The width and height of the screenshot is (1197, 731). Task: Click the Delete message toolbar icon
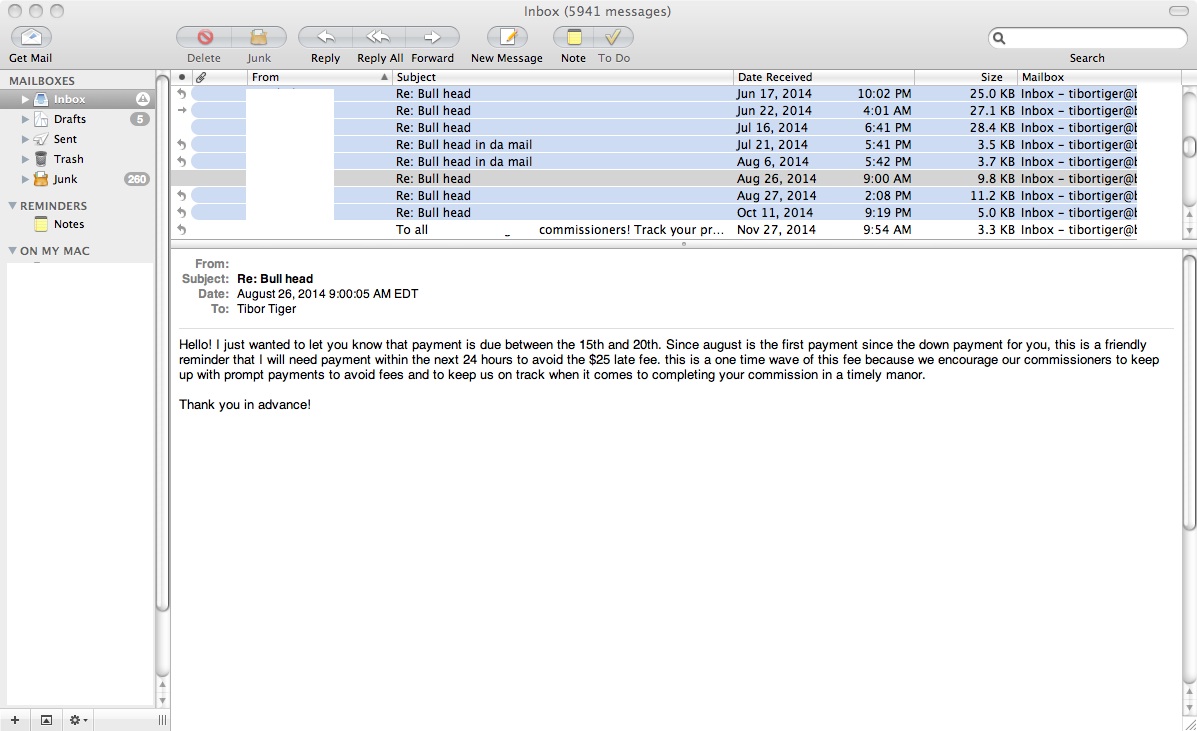coord(204,37)
